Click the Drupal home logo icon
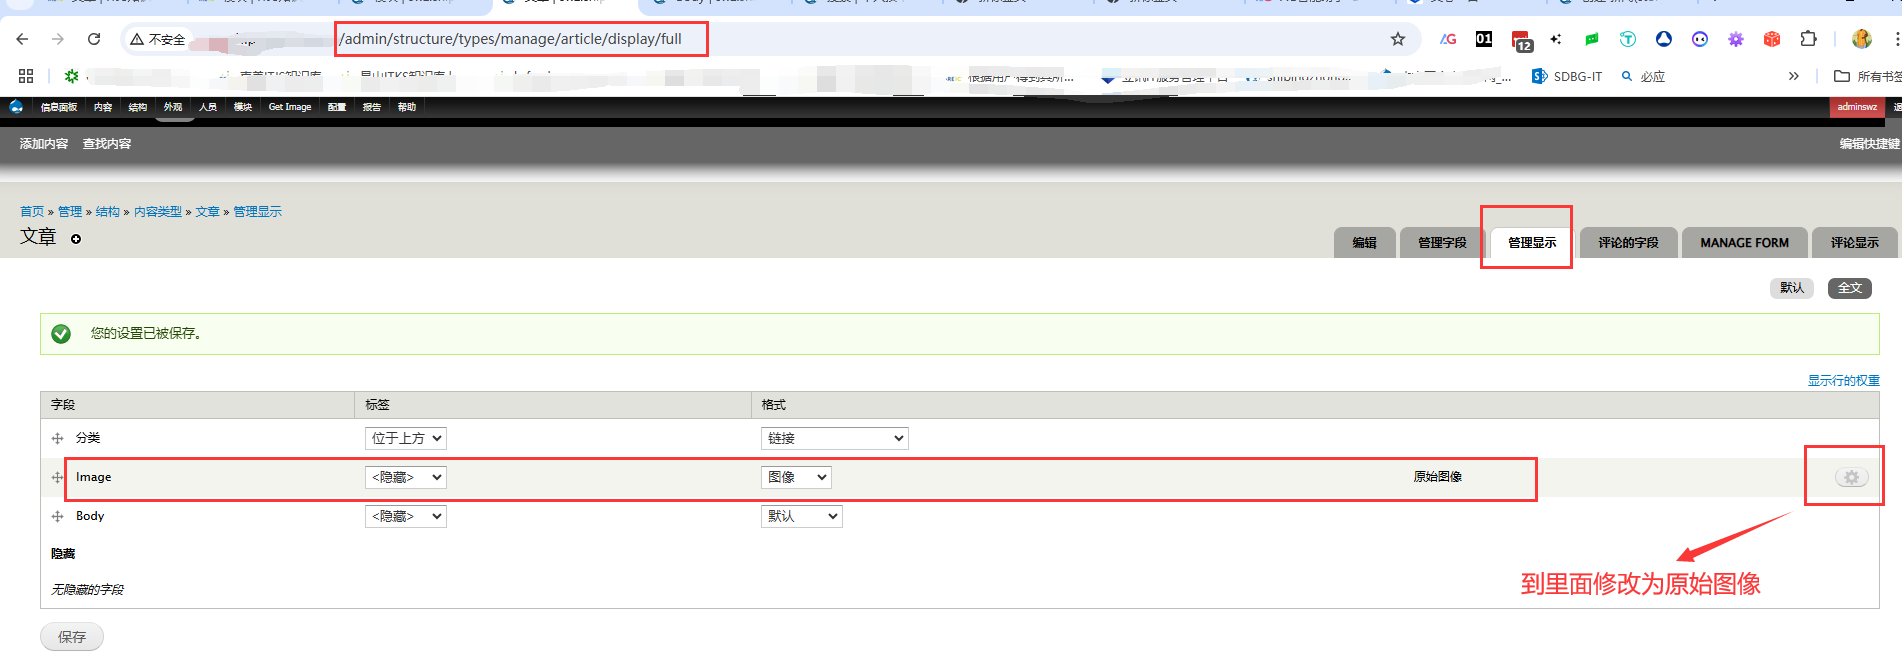 tap(16, 107)
